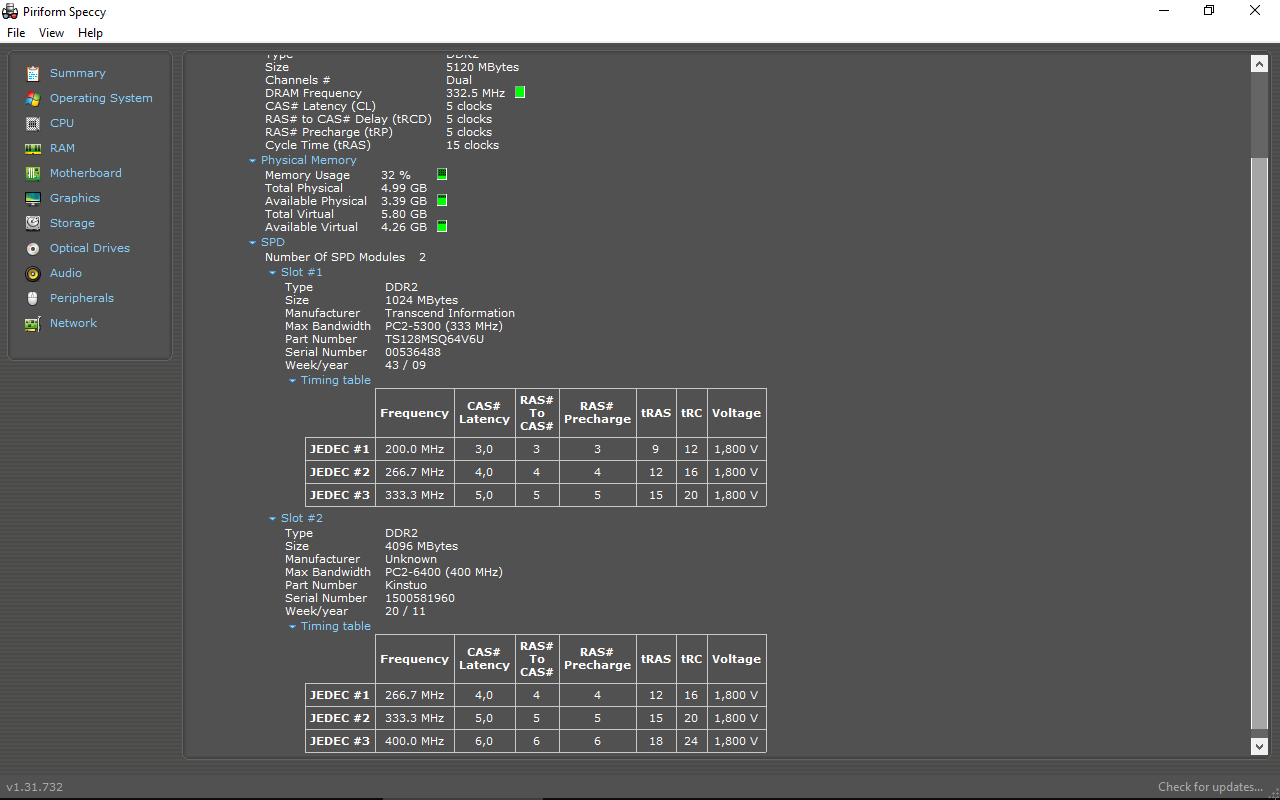This screenshot has height=800, width=1280.
Task: Click the version number v1.31.732
Action: 35,787
